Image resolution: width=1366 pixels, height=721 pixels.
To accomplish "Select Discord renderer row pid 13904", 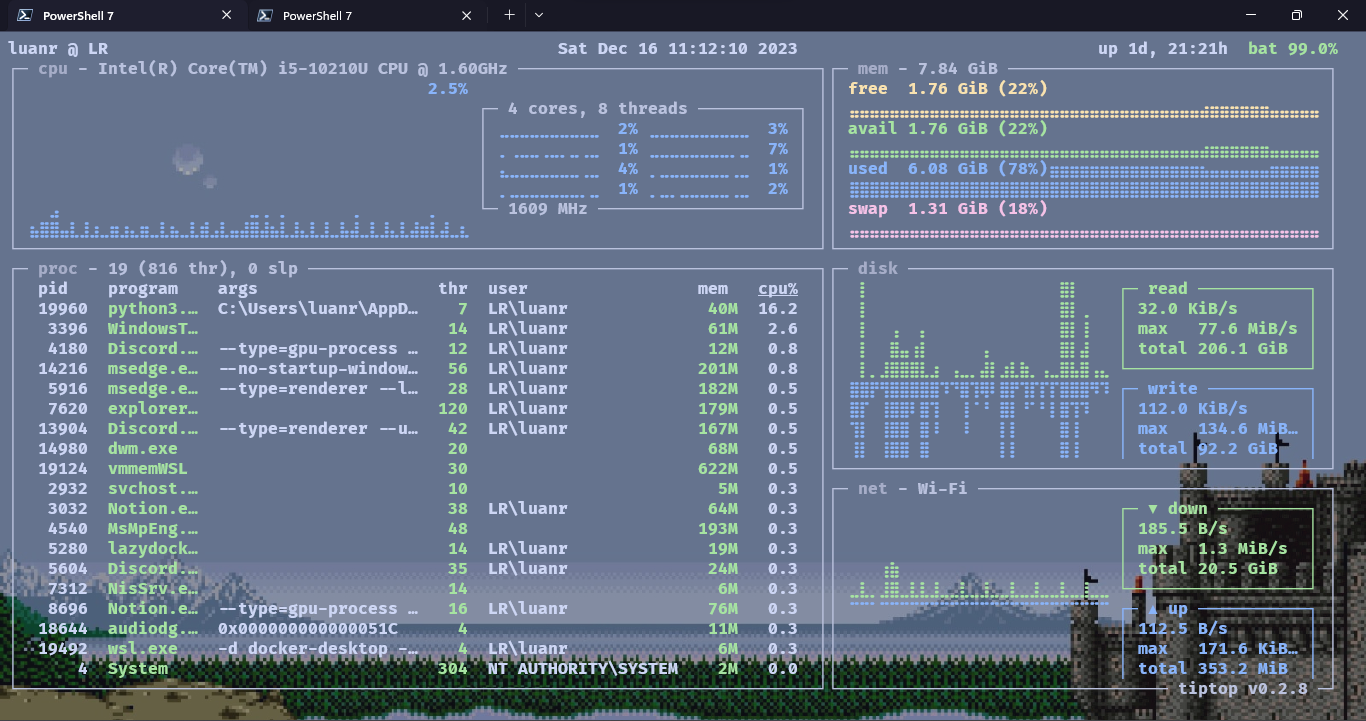I will [418, 429].
